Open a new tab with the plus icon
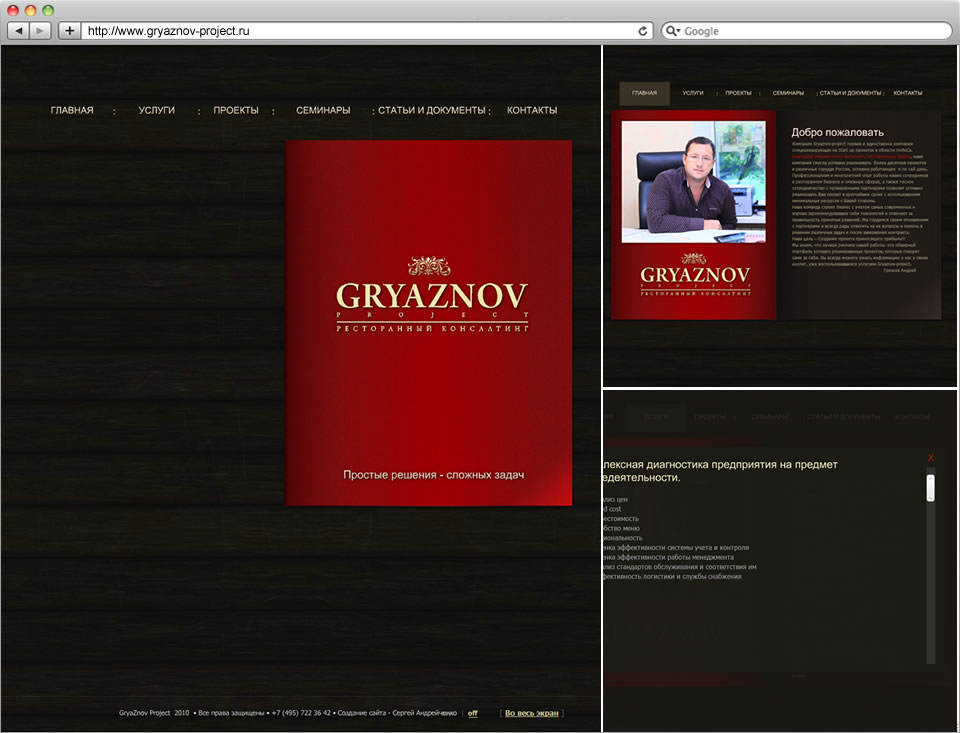 pos(68,30)
